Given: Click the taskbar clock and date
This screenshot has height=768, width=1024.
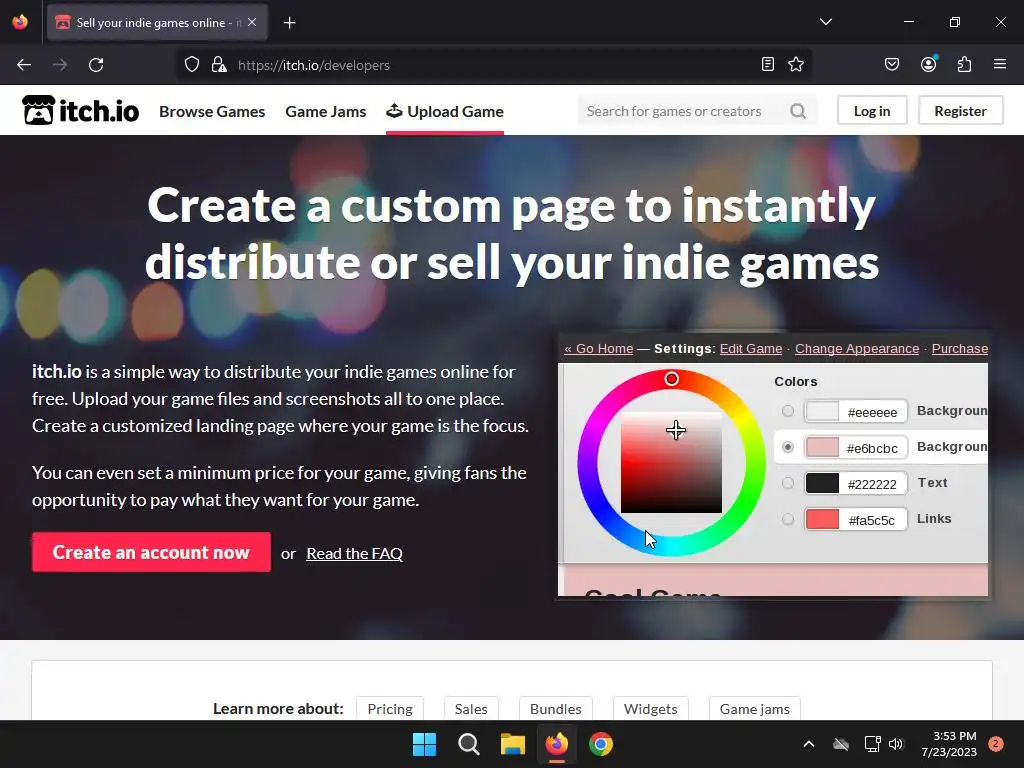Looking at the screenshot, I should (x=949, y=744).
